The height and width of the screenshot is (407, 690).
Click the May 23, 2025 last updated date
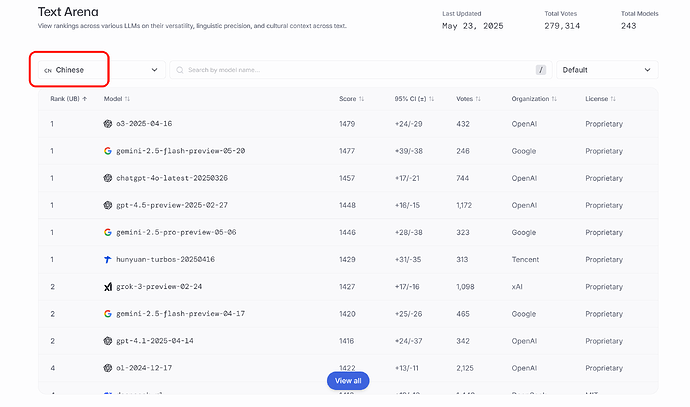coord(473,26)
